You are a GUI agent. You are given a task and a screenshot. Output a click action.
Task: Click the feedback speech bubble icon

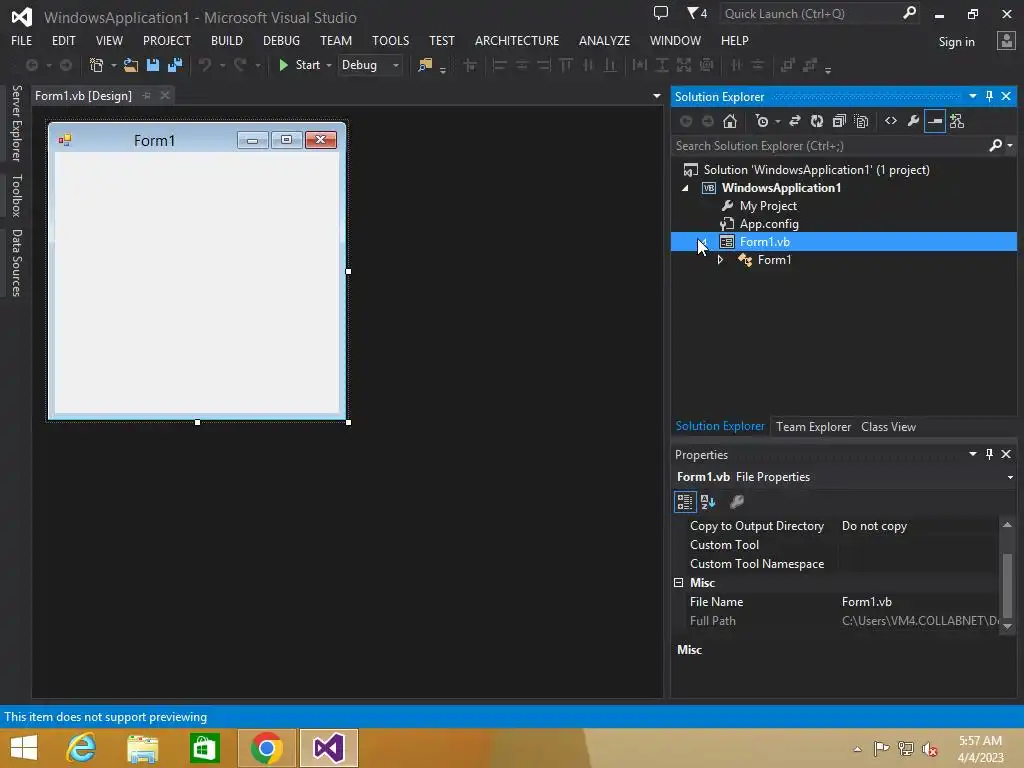[661, 13]
